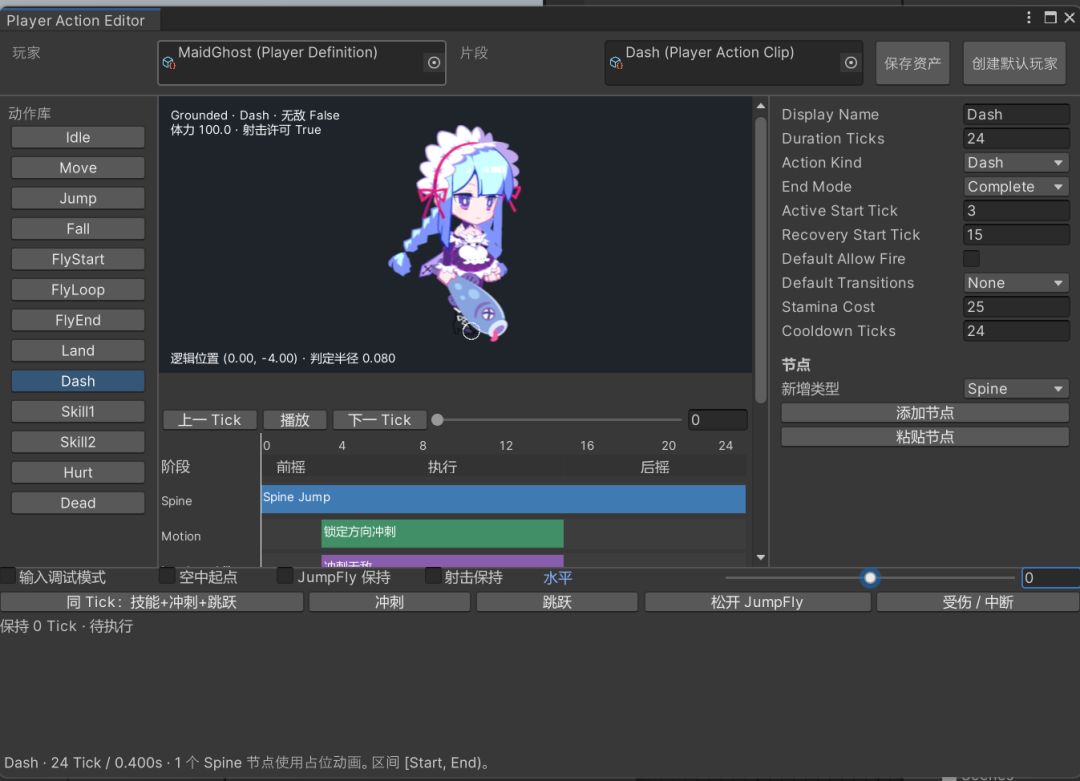
Task: Open the window options kebab menu
Action: coord(1028,17)
